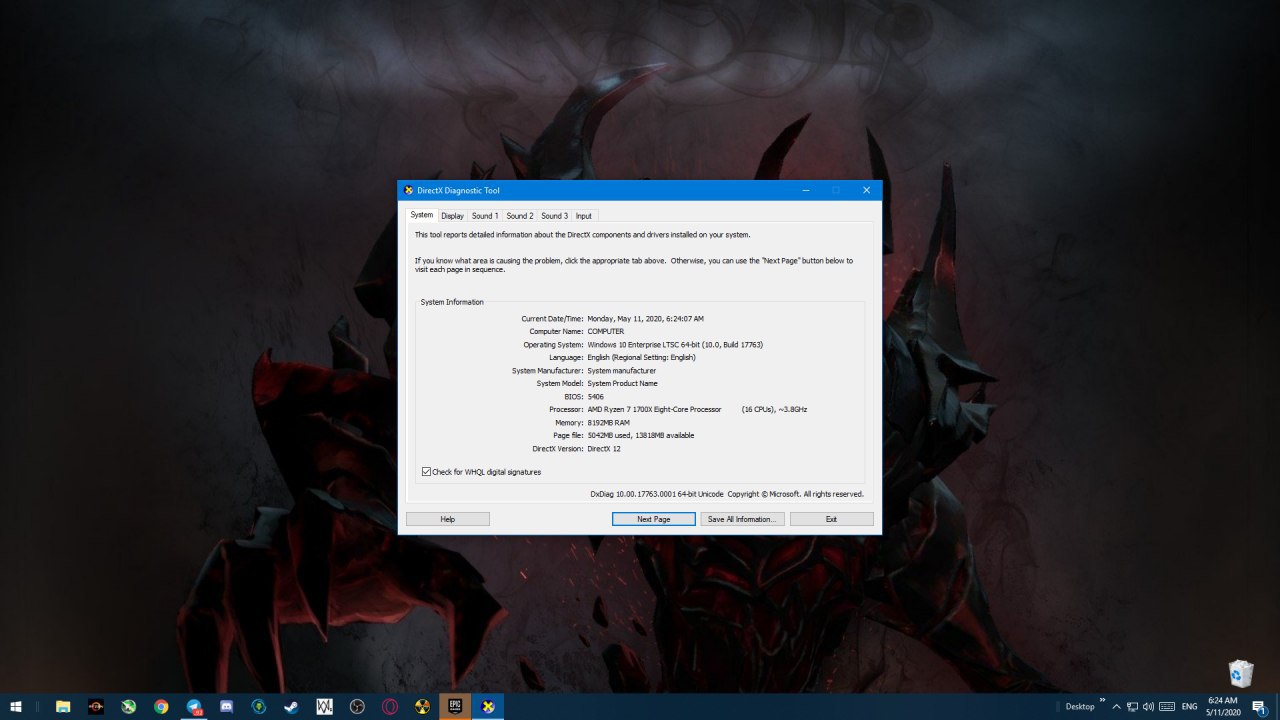The width and height of the screenshot is (1280, 720).
Task: Click the Next Page button
Action: click(654, 519)
